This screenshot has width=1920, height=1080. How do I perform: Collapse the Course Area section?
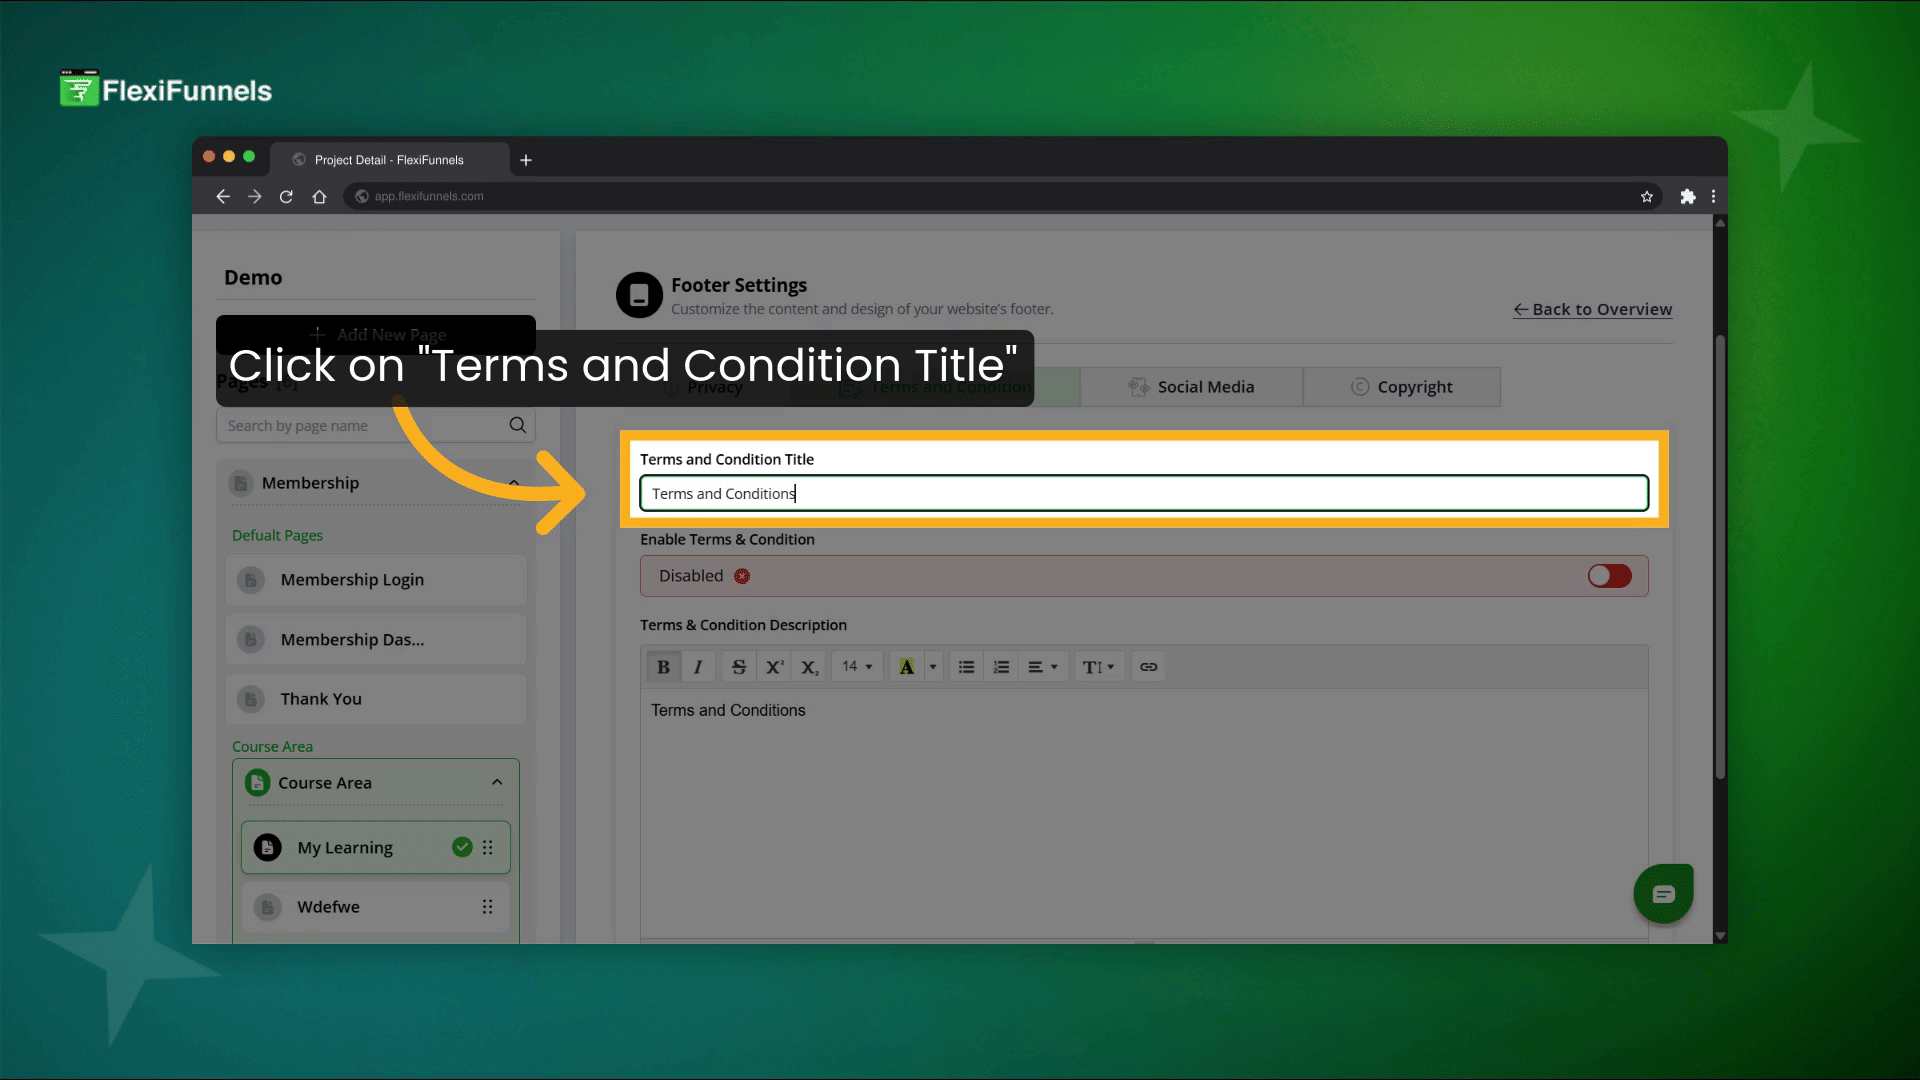[497, 782]
